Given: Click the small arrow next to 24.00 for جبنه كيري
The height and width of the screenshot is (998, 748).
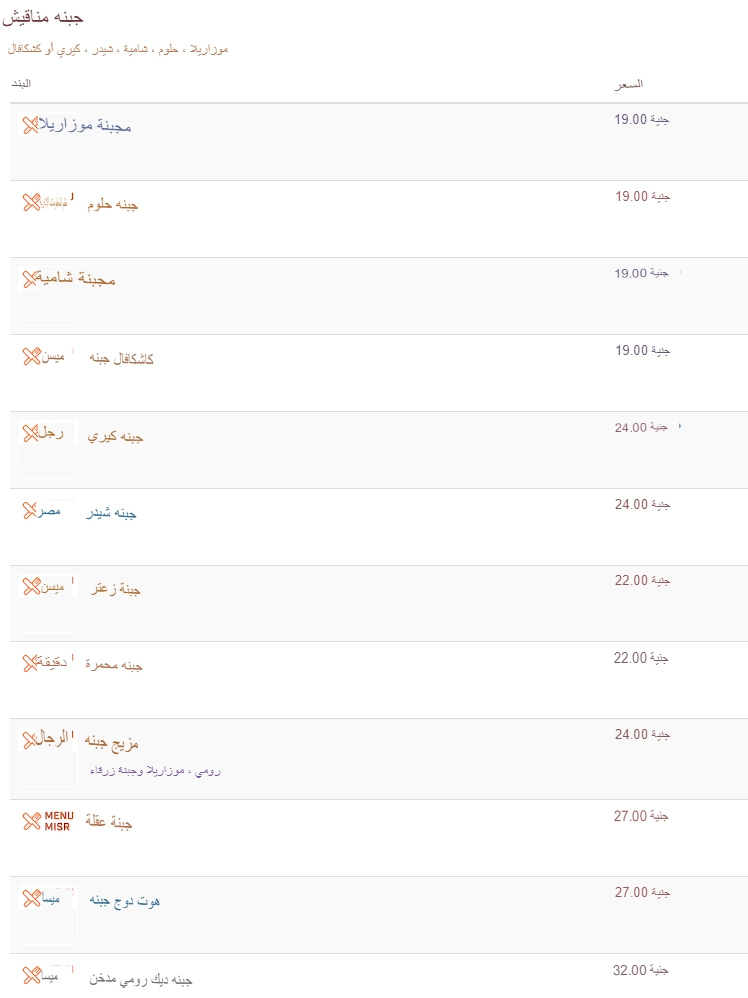Looking at the screenshot, I should pos(680,426).
